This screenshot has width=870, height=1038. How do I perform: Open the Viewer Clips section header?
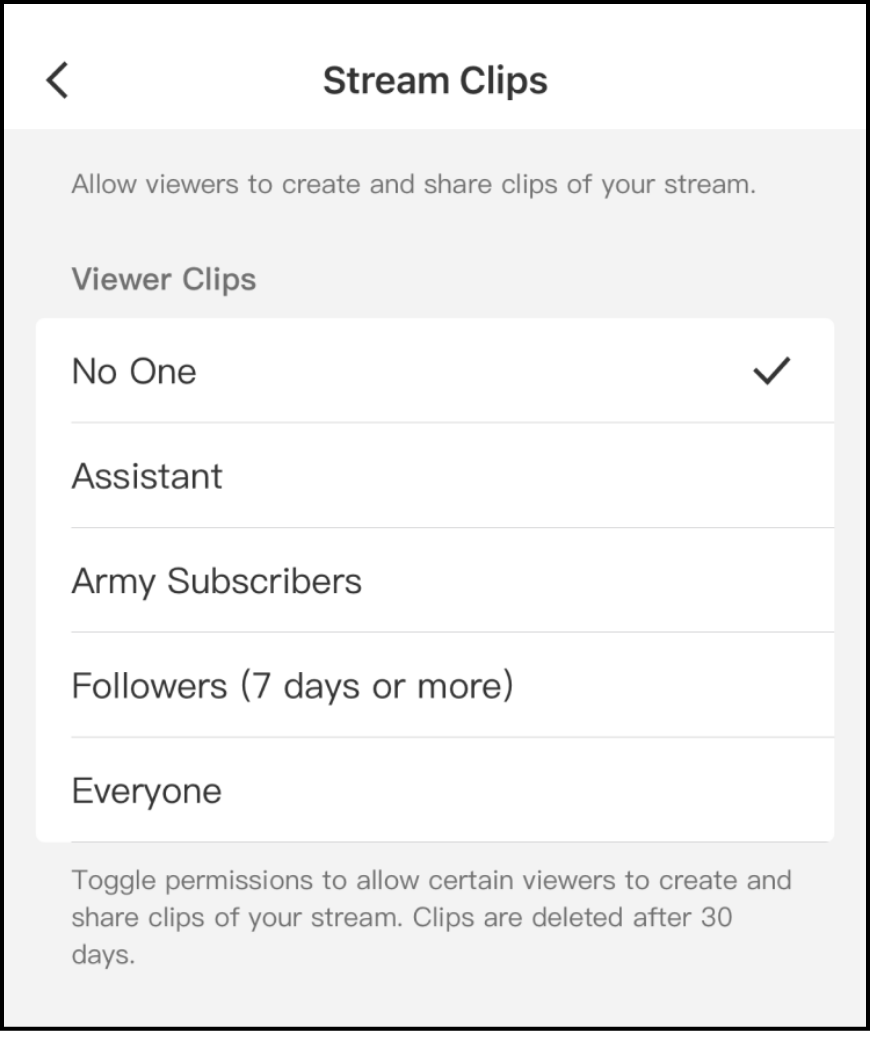pyautogui.click(x=163, y=280)
